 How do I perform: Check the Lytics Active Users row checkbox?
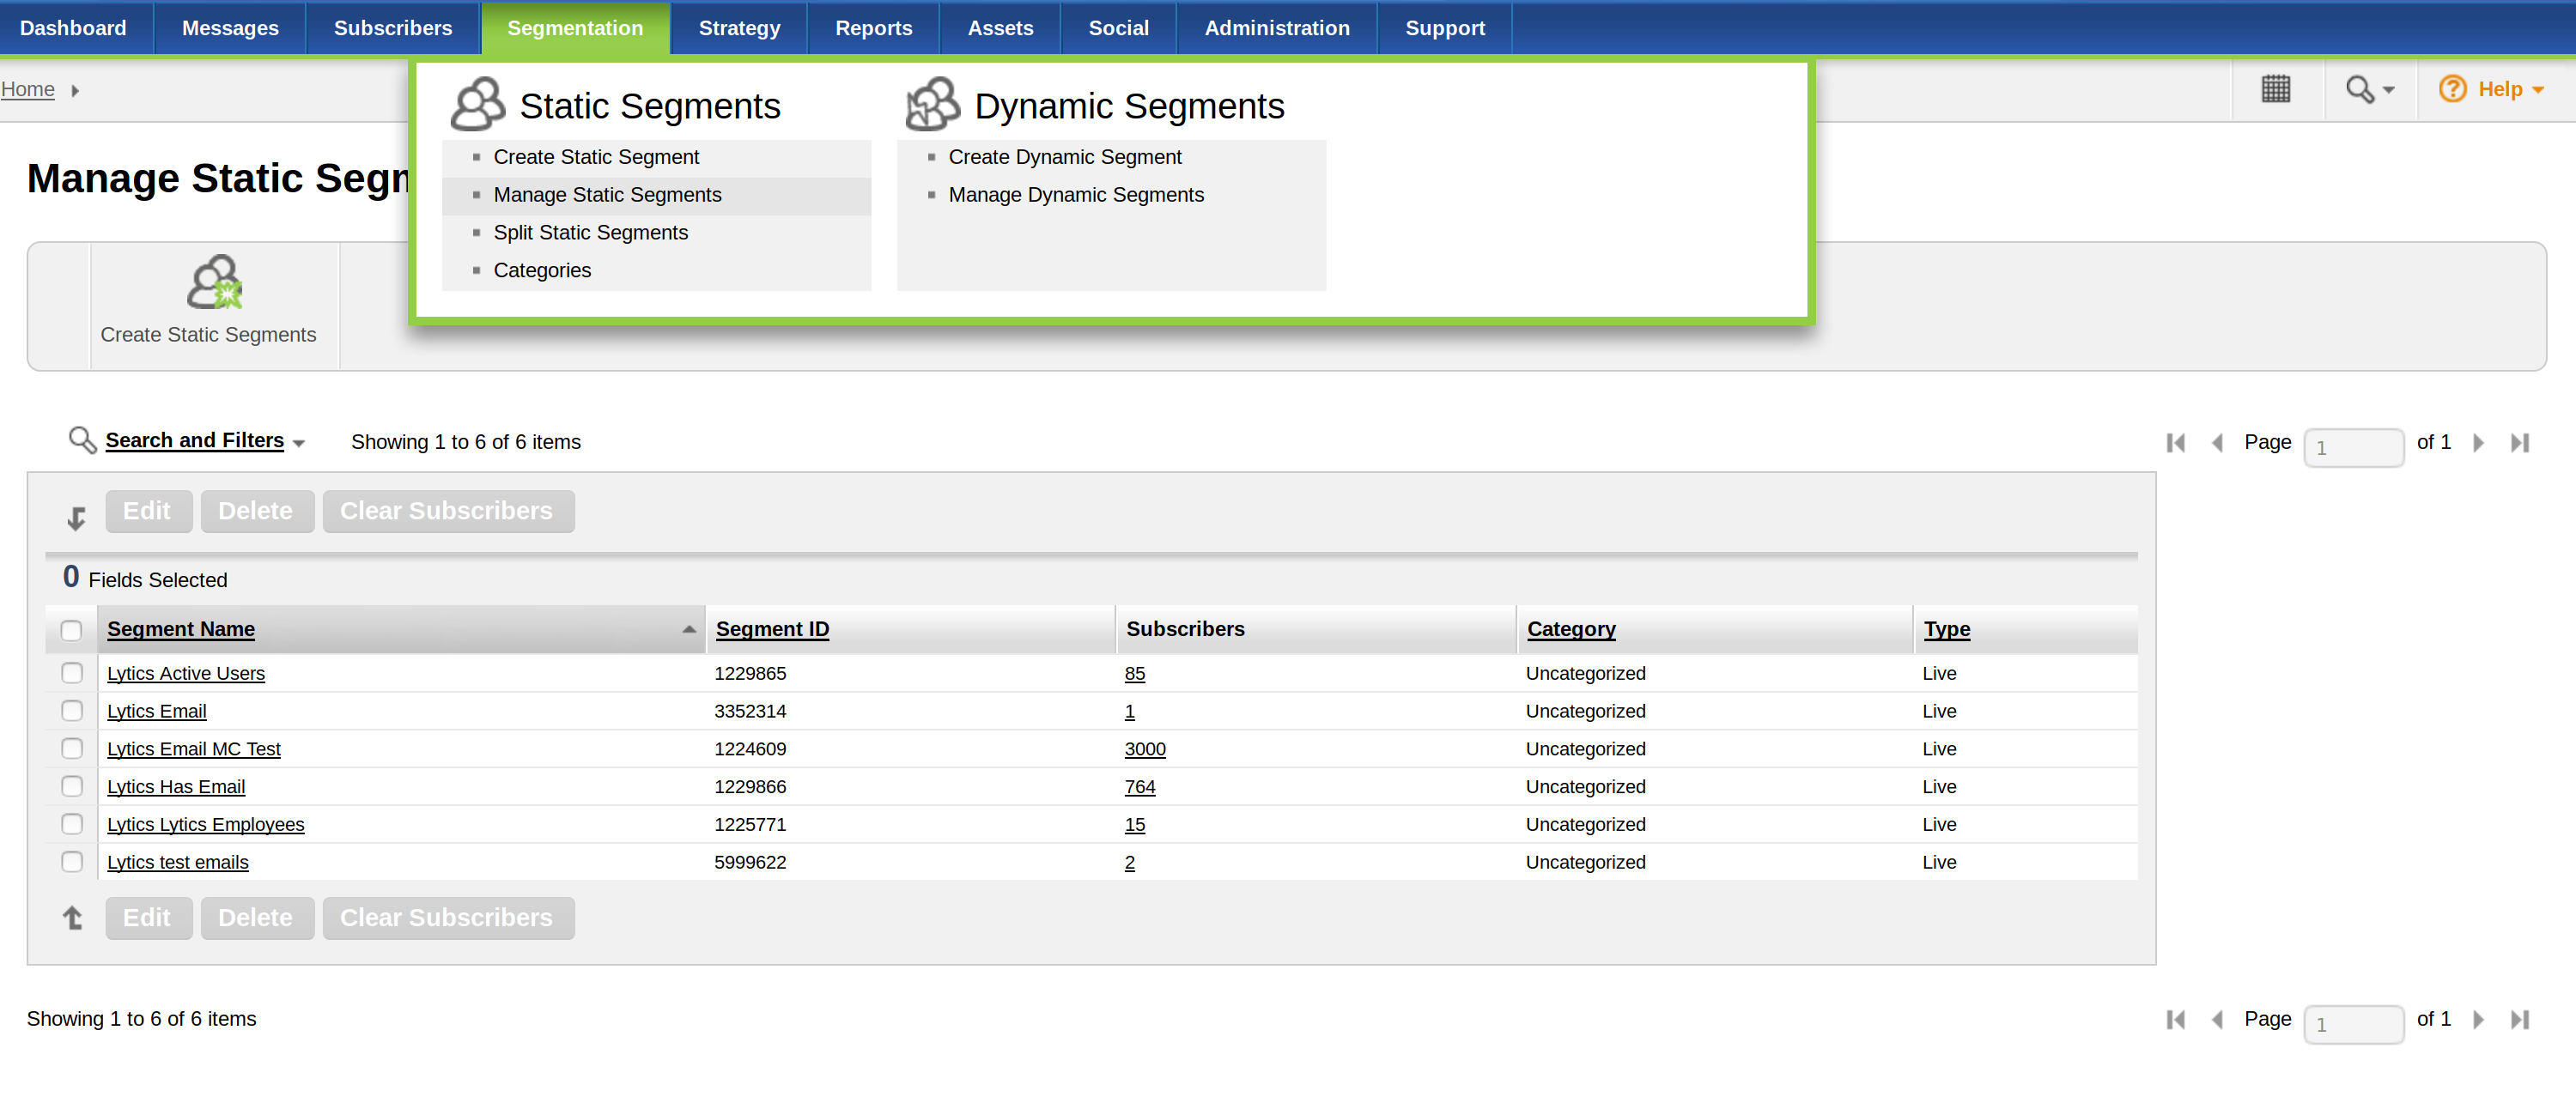click(x=72, y=673)
